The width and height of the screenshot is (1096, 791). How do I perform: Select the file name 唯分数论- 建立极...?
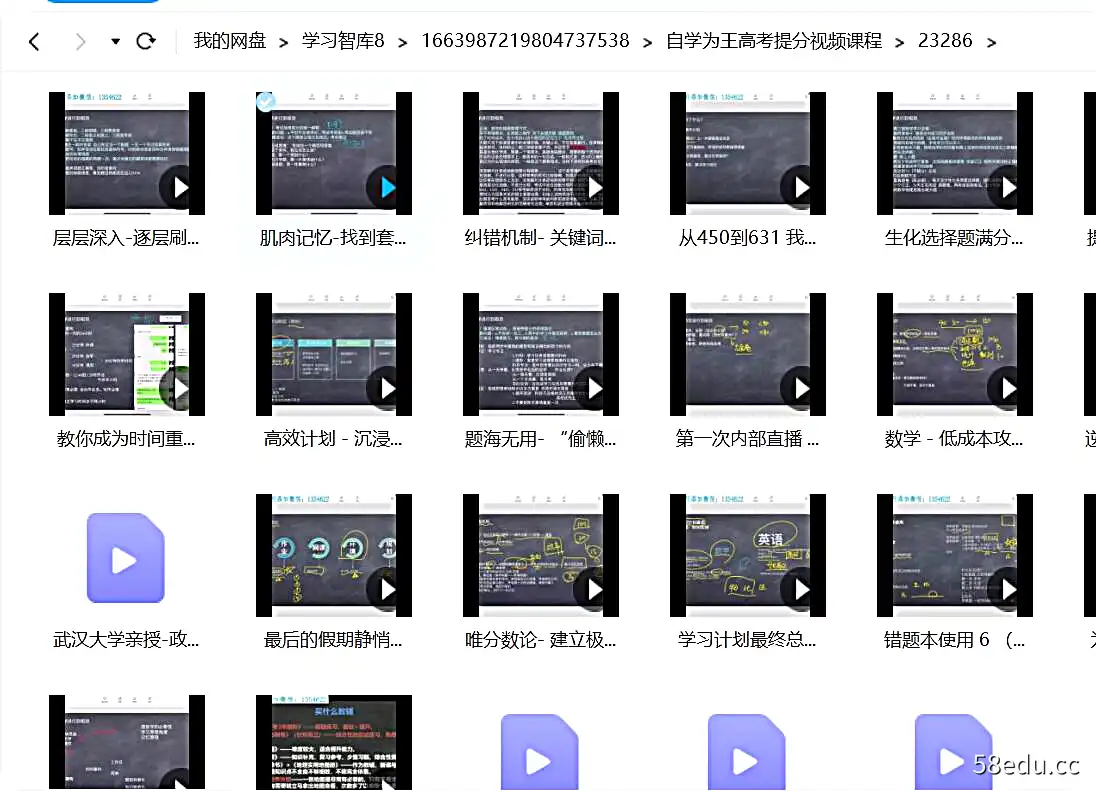coord(540,639)
